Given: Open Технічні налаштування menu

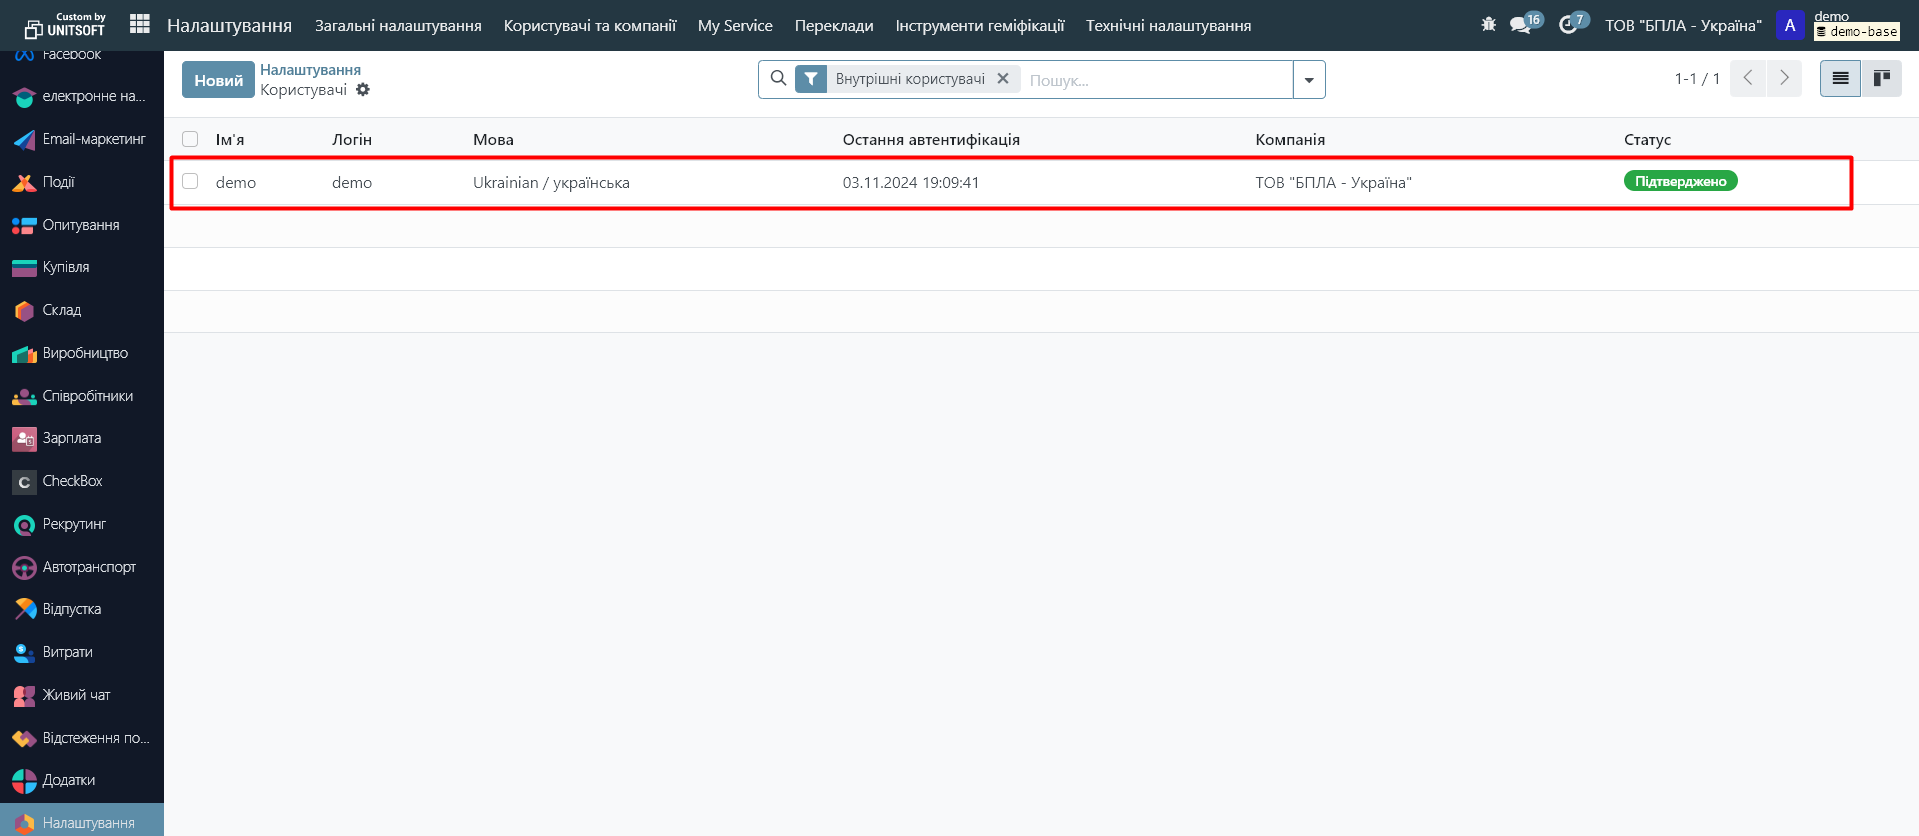Looking at the screenshot, I should pos(1168,26).
